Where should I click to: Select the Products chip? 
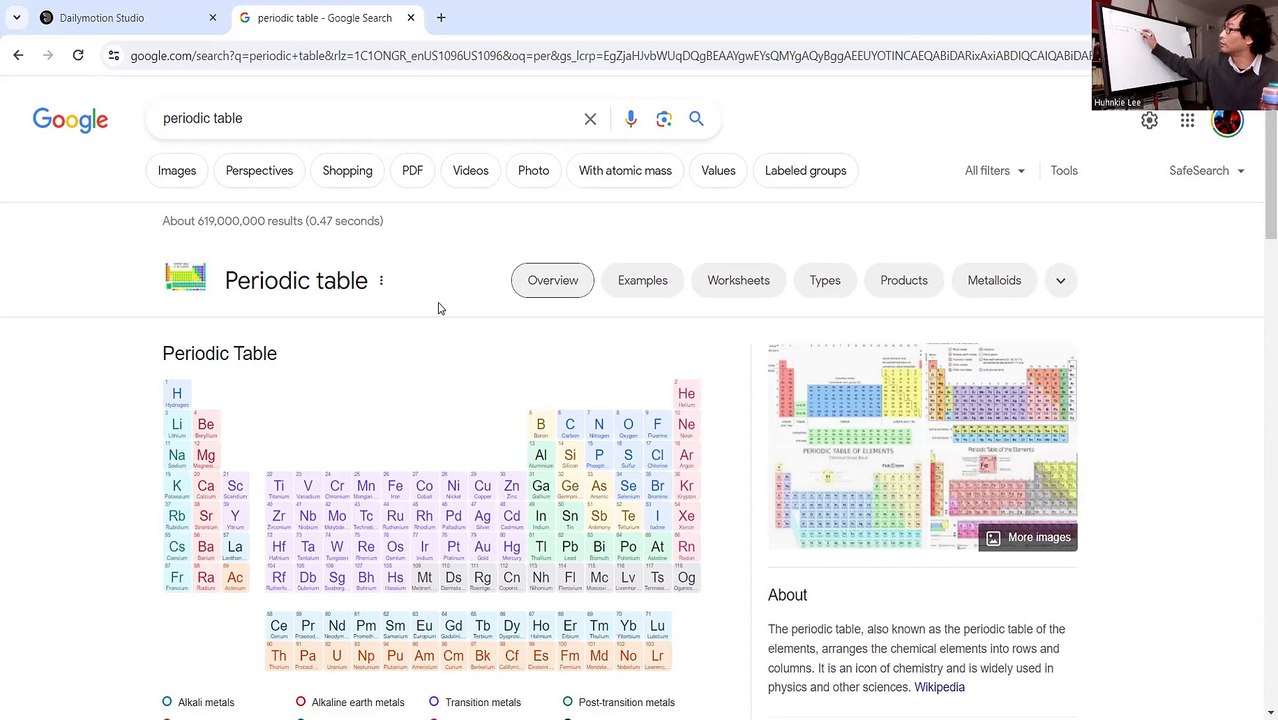tap(904, 280)
